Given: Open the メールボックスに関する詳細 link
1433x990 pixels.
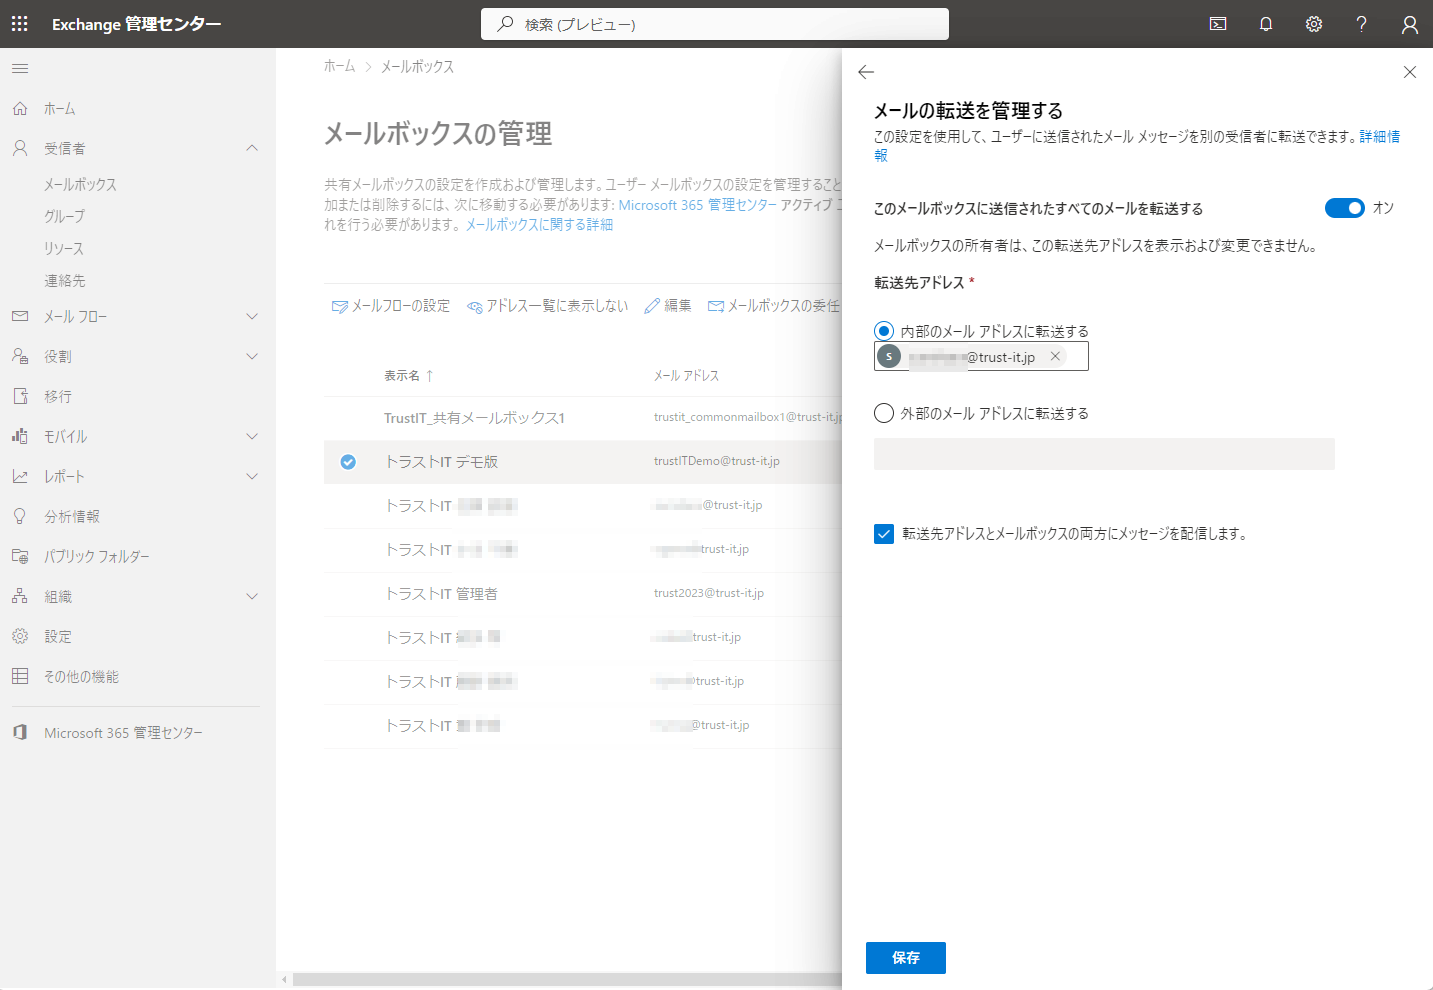Looking at the screenshot, I should tap(539, 225).
